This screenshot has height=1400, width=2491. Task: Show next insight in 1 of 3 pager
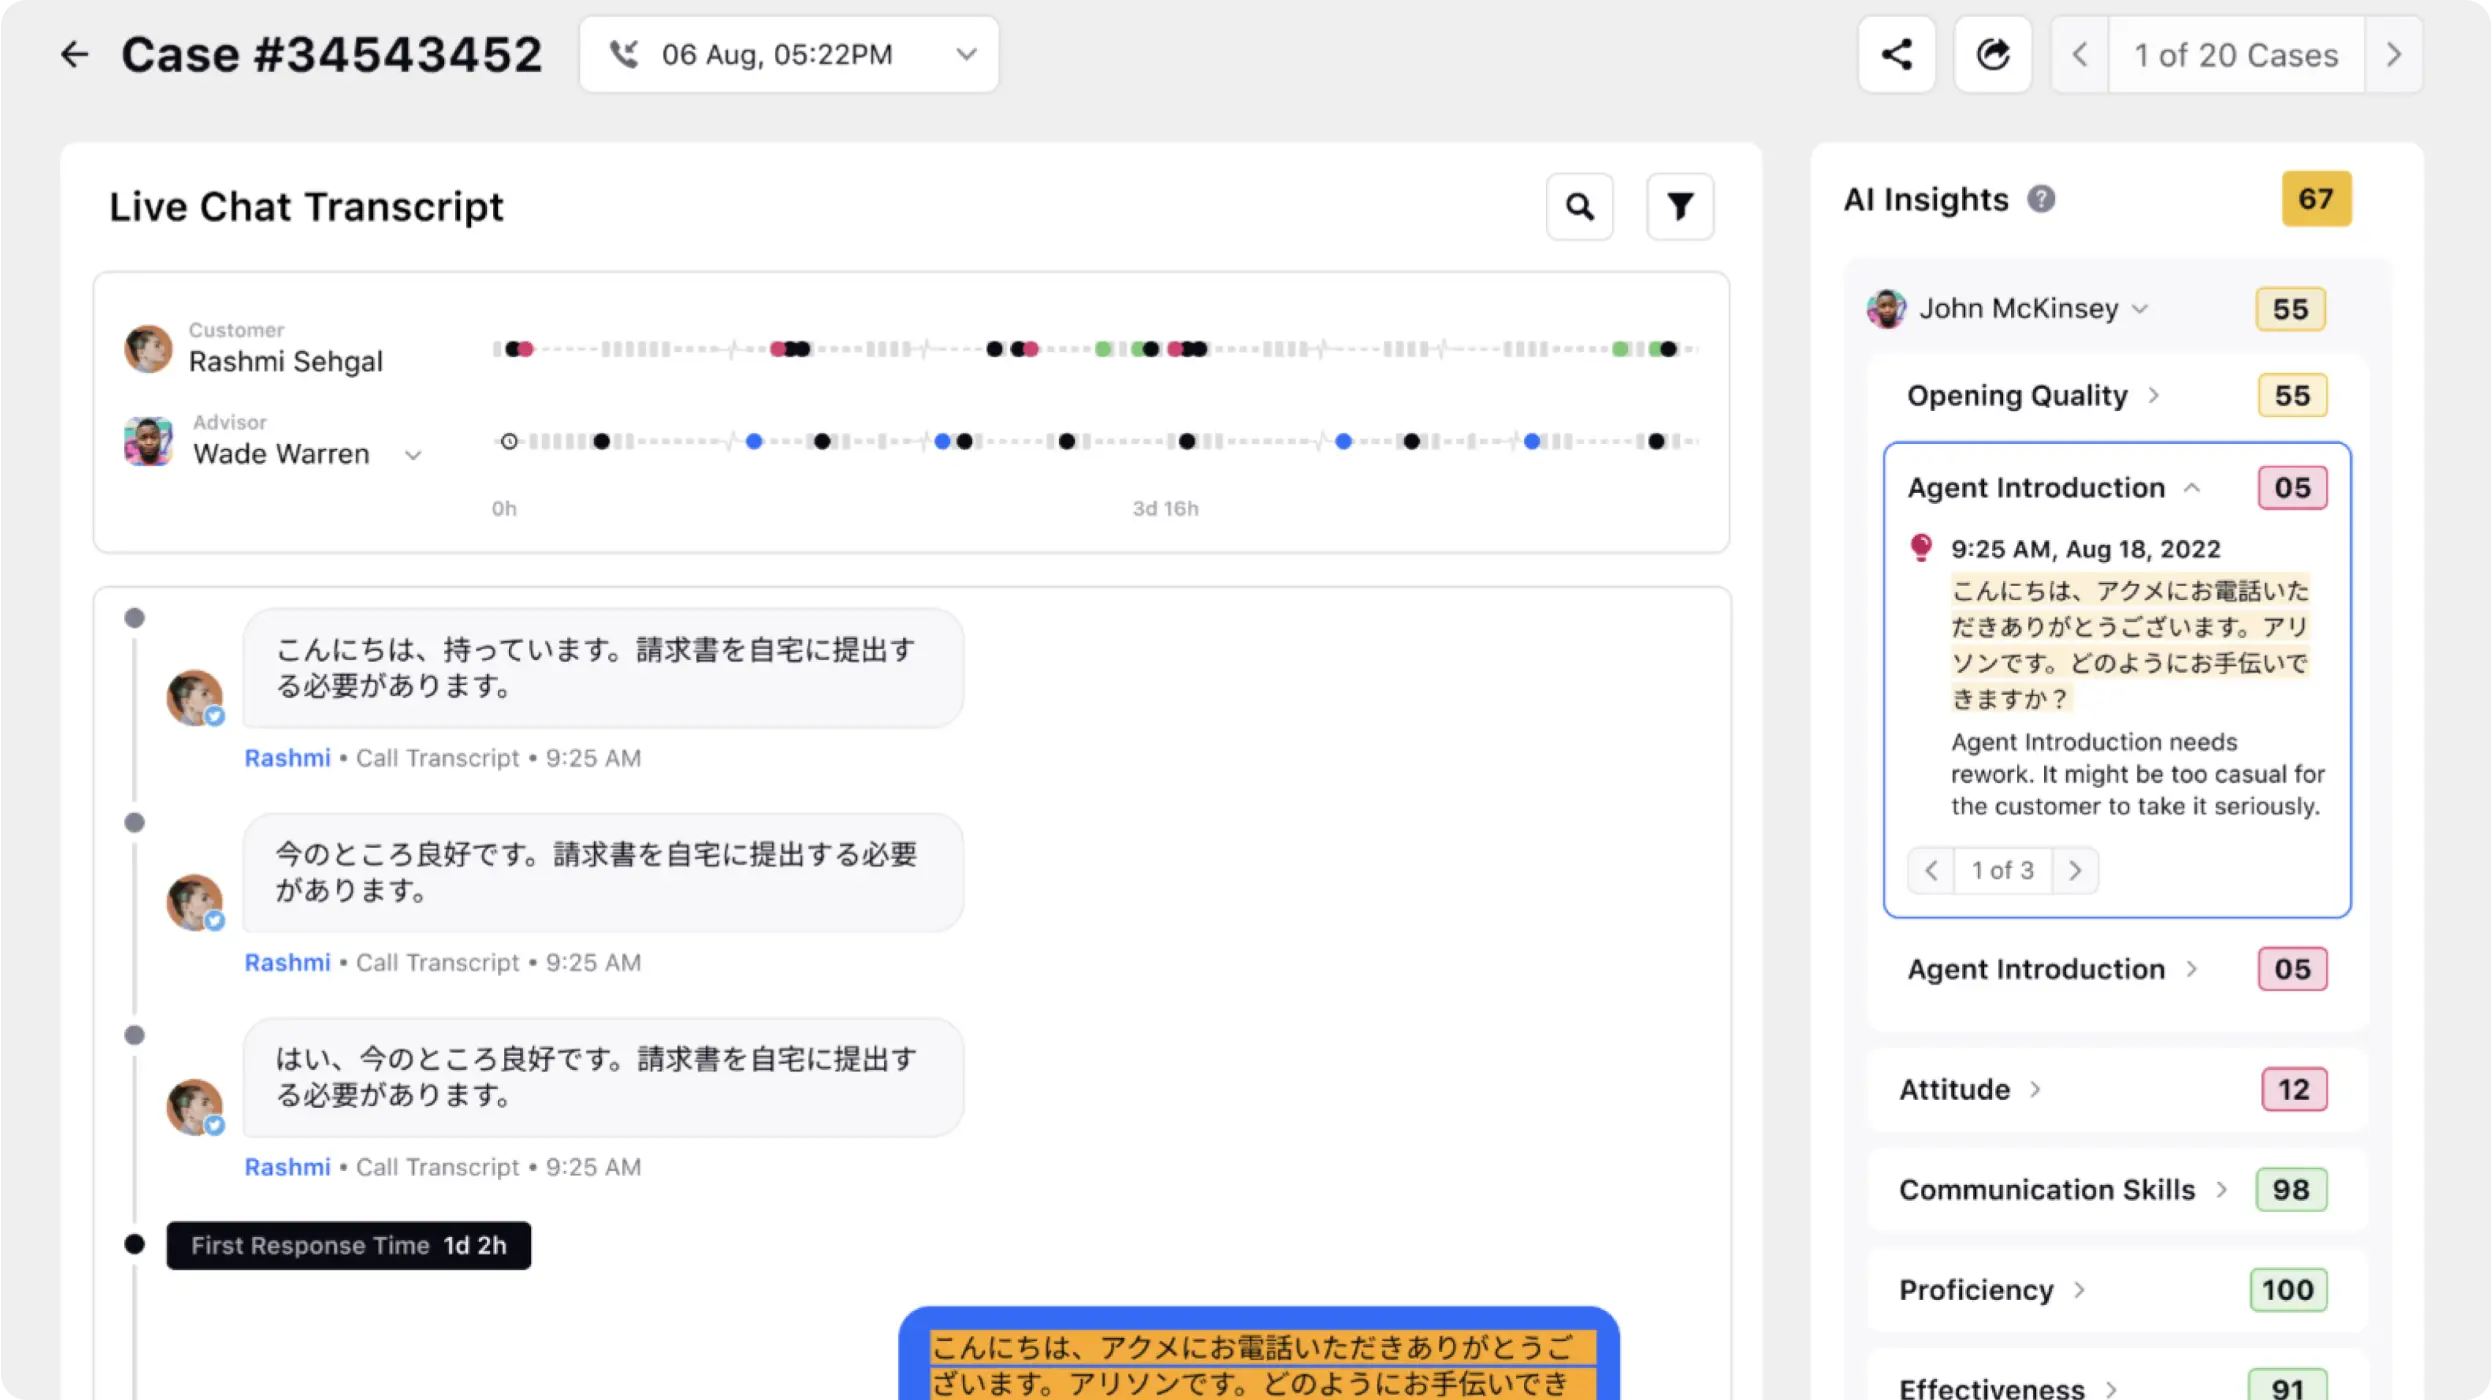(2075, 870)
